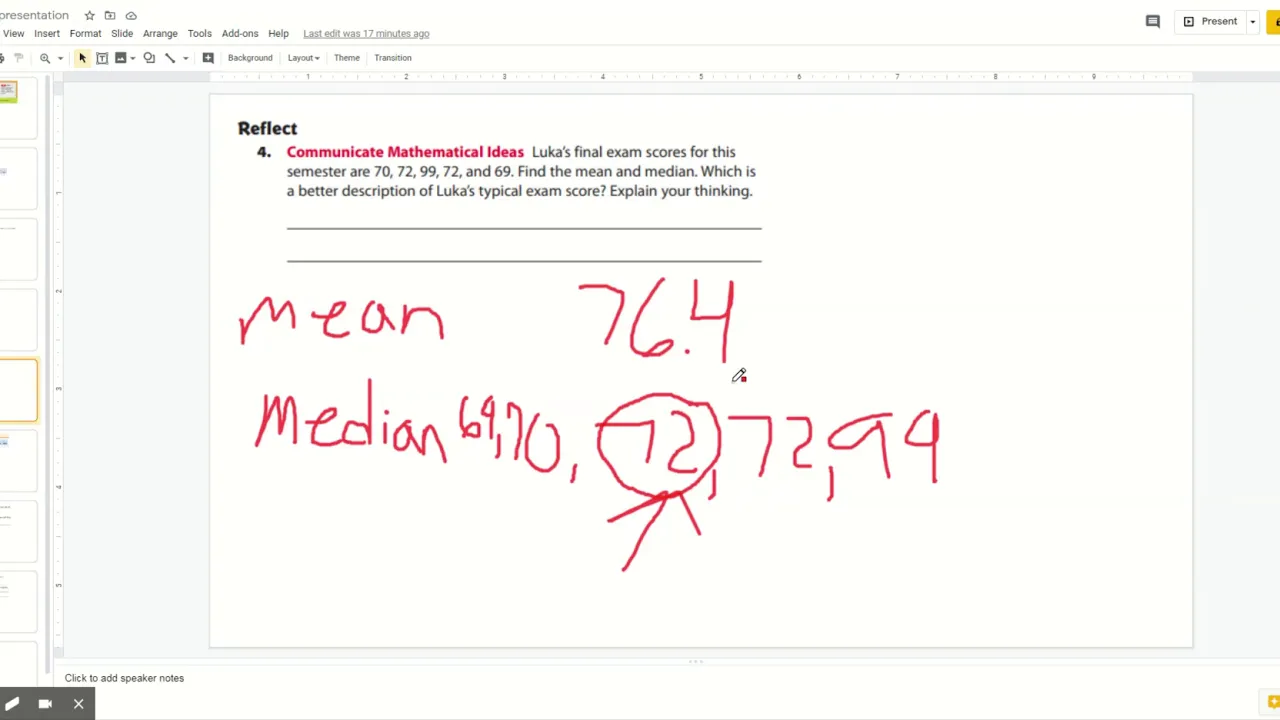Open the comment history icon
1280x720 pixels.
pos(1152,21)
